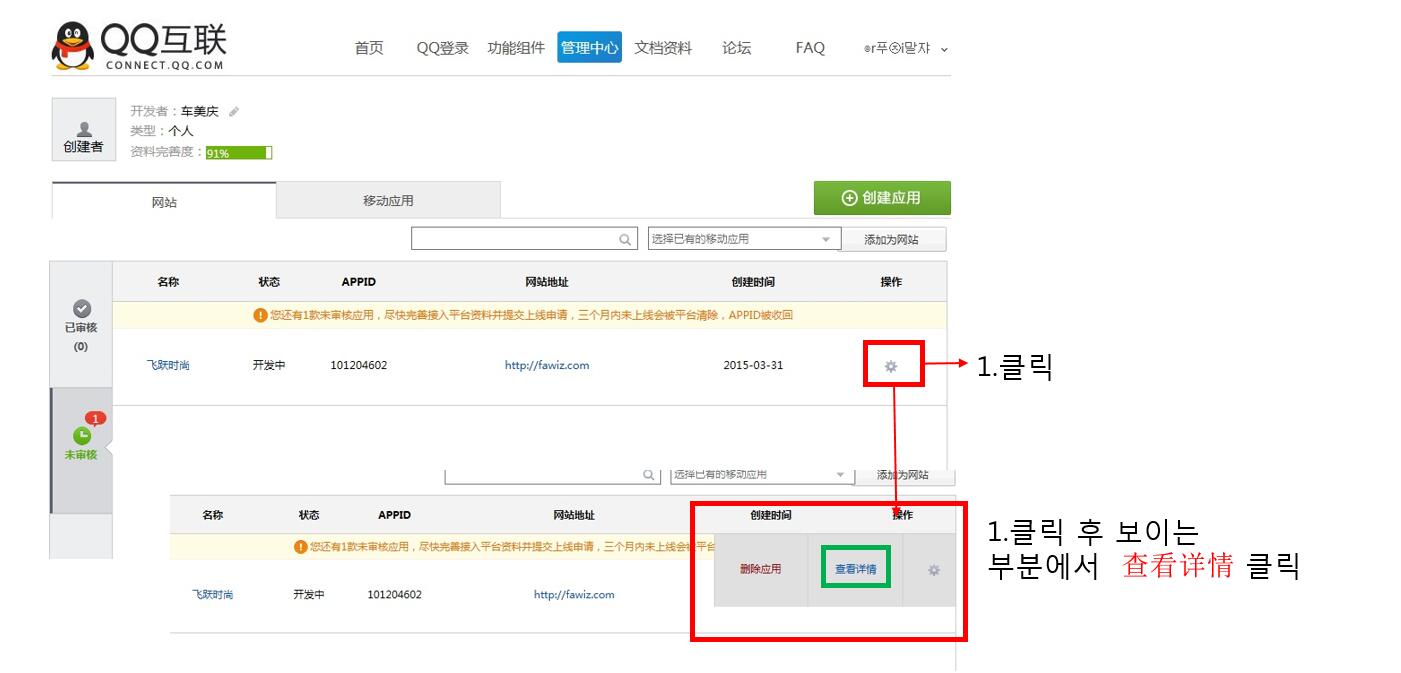
Task: Click the pencil icon beside developer name
Action: pos(234,112)
